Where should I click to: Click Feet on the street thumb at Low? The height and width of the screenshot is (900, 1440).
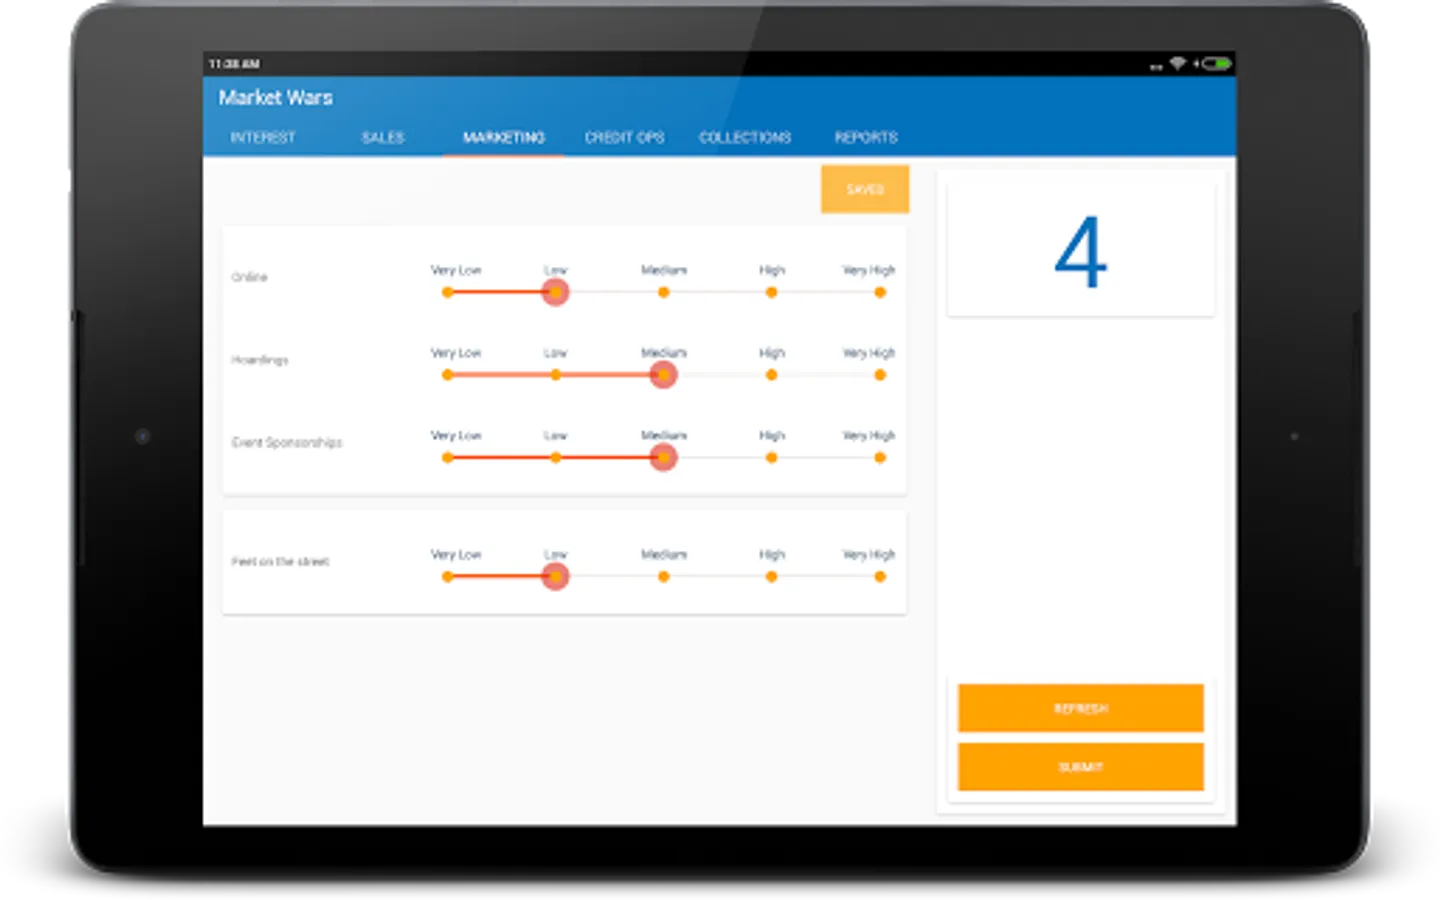click(x=555, y=576)
